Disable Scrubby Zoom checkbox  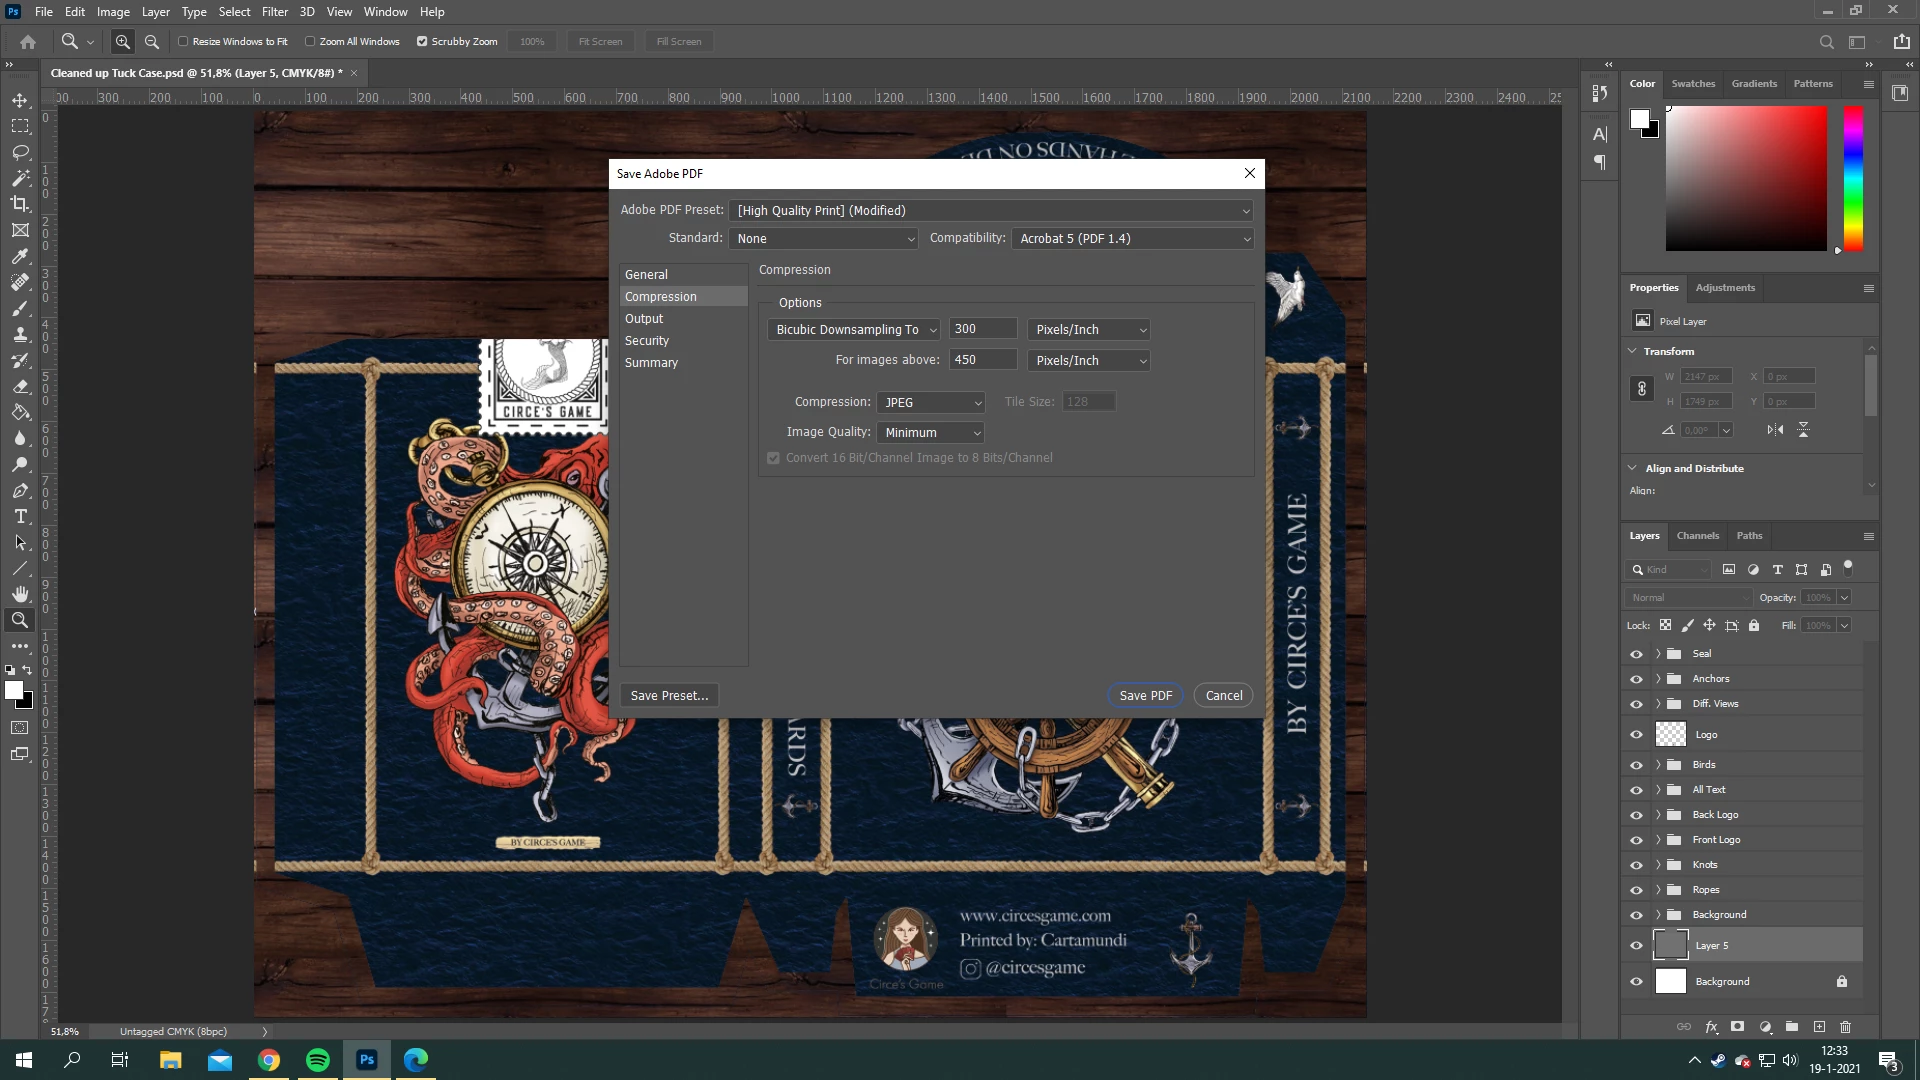[422, 42]
